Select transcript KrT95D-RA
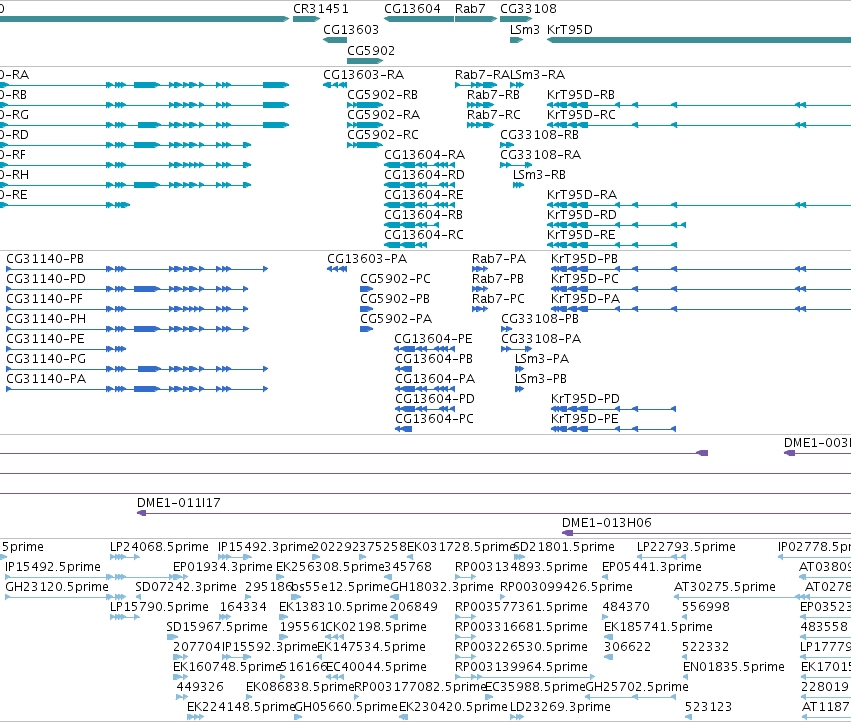 (x=581, y=195)
